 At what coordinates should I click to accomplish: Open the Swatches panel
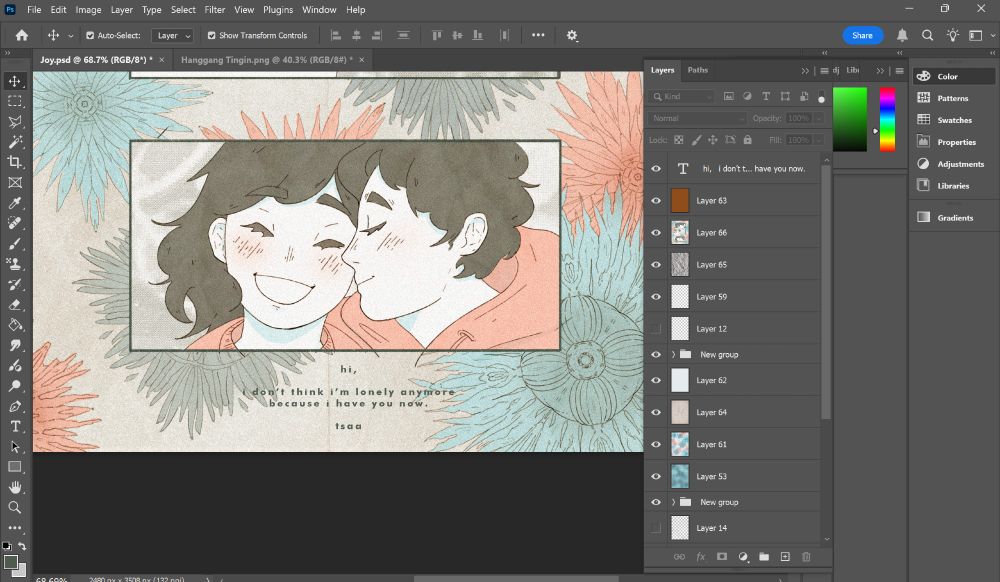pyautogui.click(x=954, y=120)
